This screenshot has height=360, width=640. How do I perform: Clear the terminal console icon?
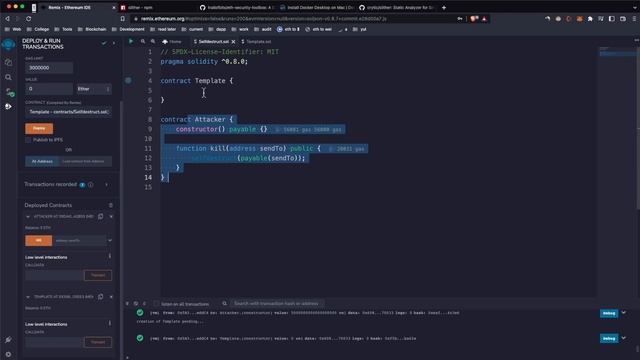136,304
